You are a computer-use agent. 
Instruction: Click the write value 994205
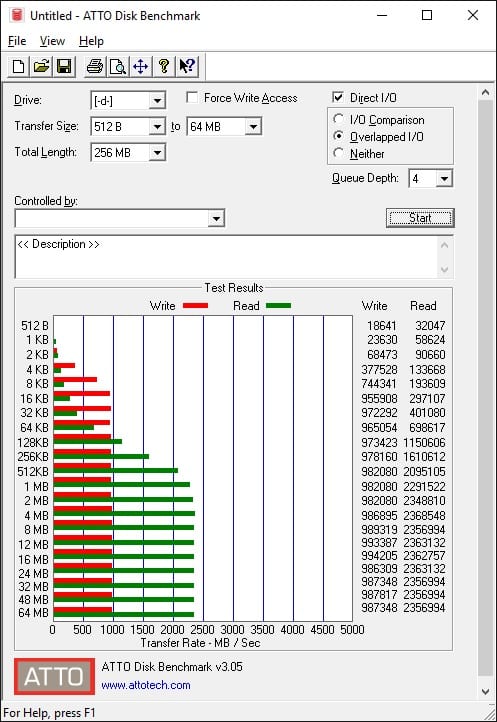point(379,555)
